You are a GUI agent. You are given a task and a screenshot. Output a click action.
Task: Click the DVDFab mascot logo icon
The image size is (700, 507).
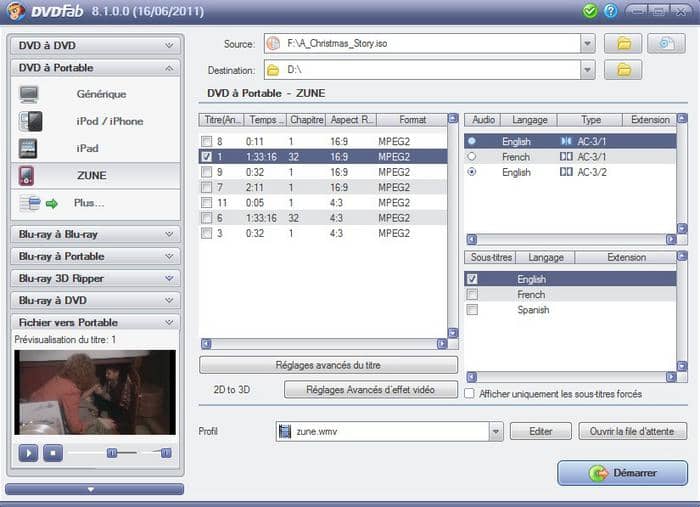16,11
